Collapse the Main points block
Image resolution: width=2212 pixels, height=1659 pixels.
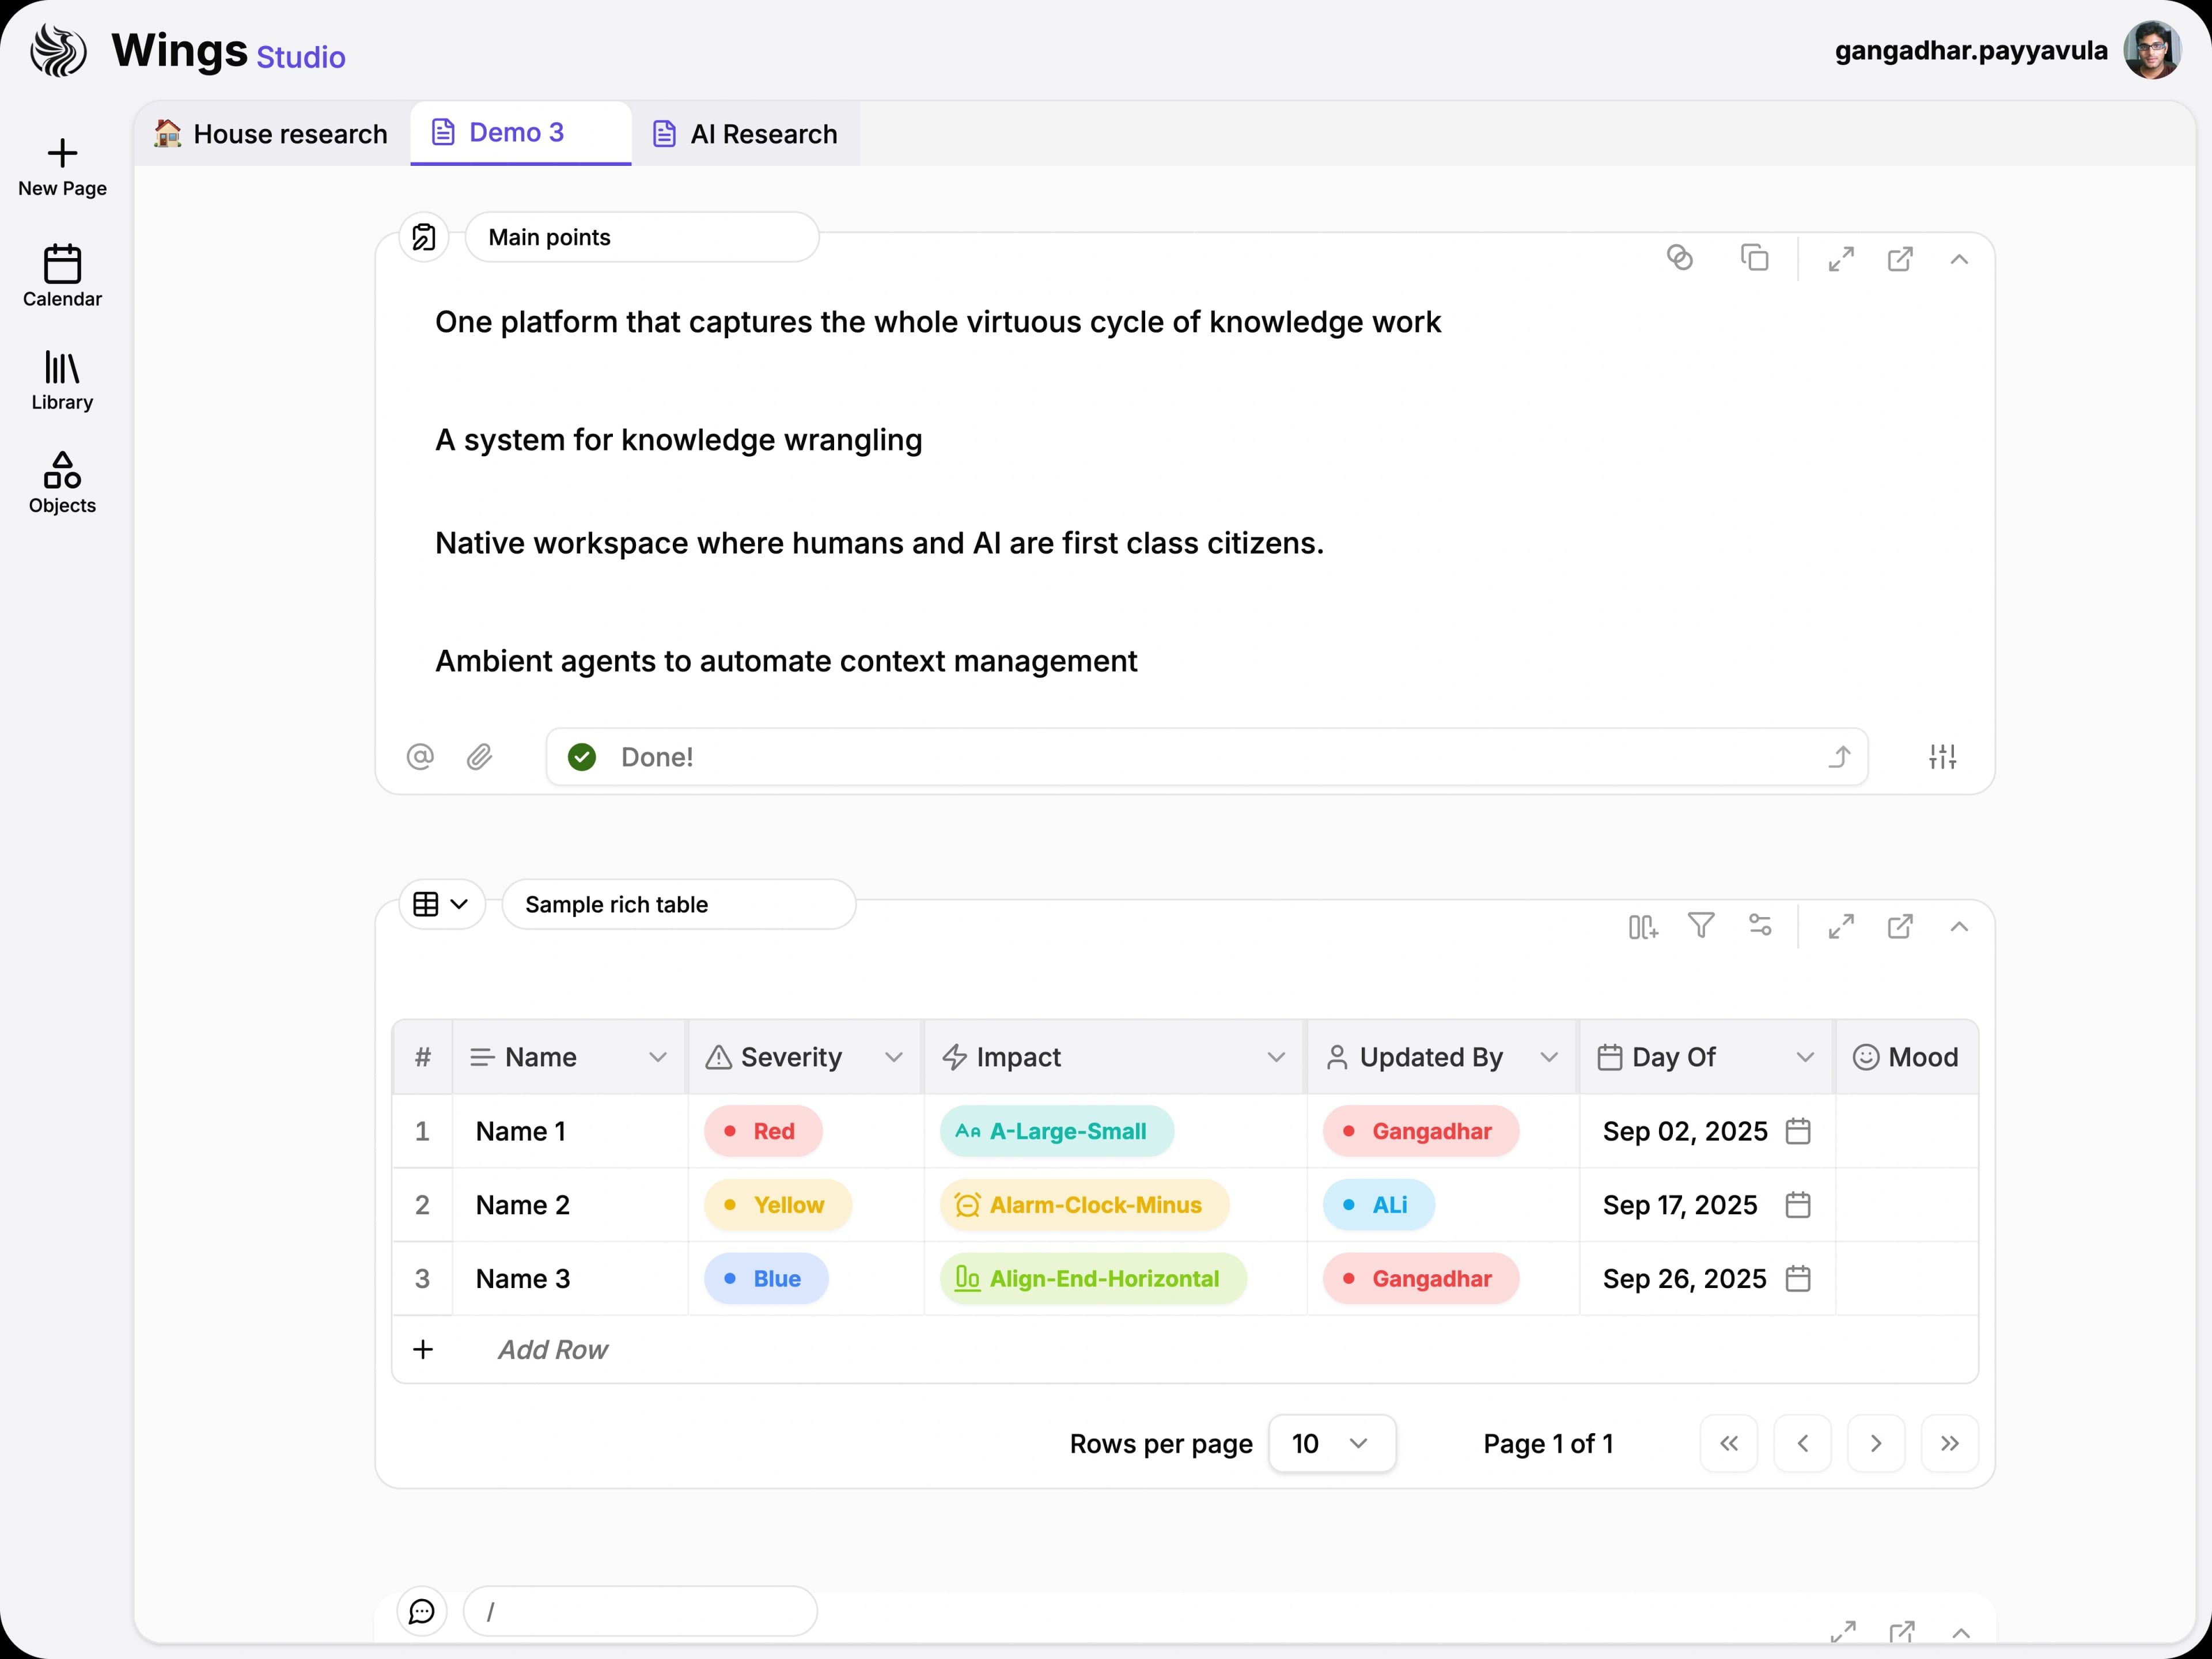(x=1959, y=259)
